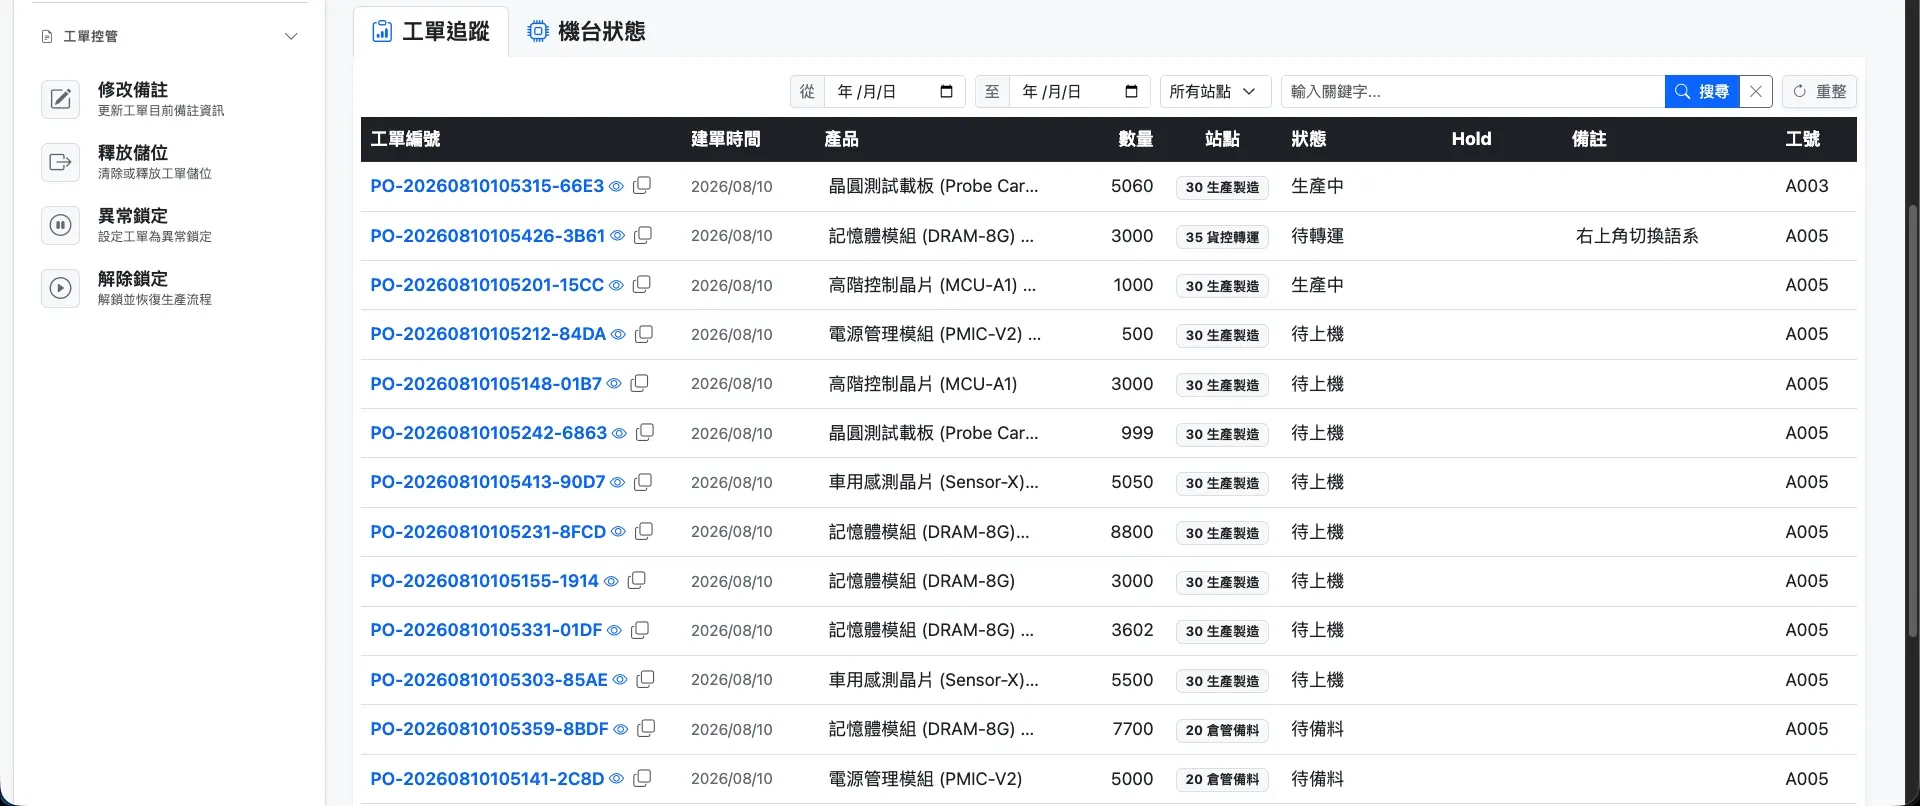Switch to the 機台狀態 tab

(x=586, y=32)
